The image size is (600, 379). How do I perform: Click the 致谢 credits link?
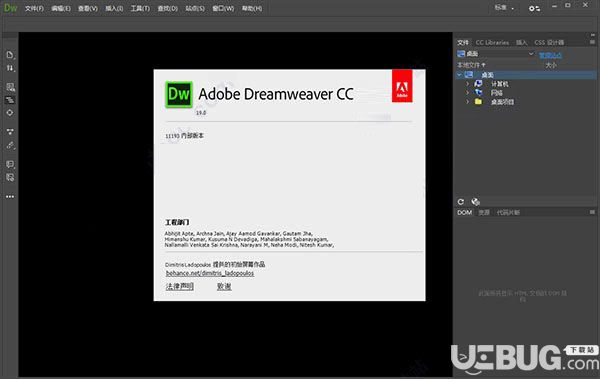224,286
